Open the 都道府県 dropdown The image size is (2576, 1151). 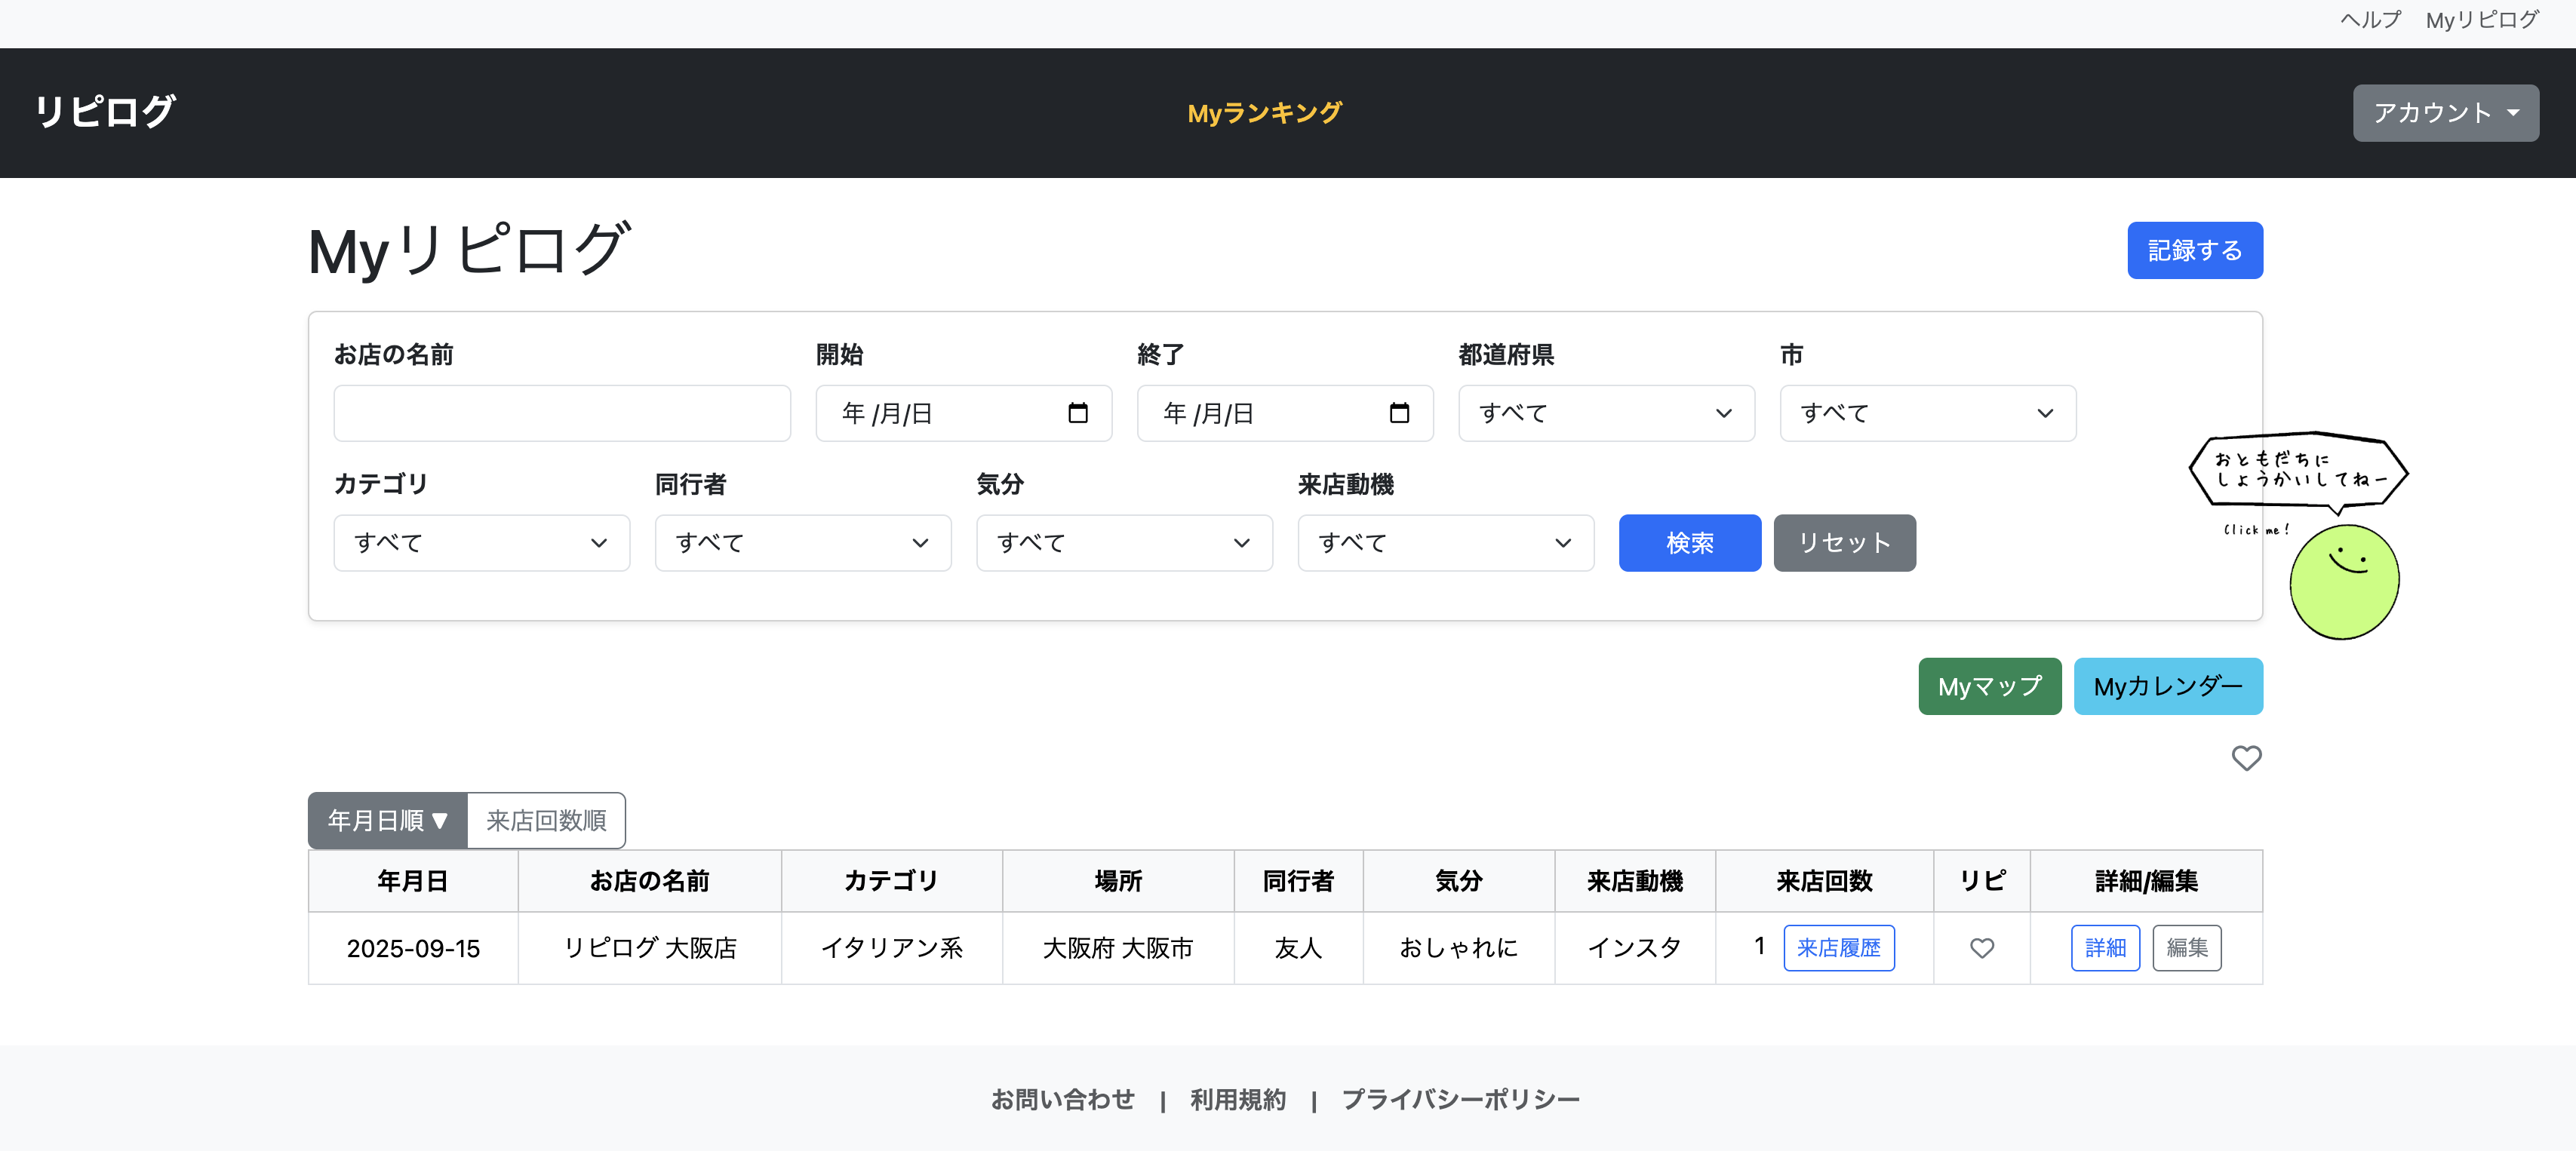click(x=1605, y=413)
